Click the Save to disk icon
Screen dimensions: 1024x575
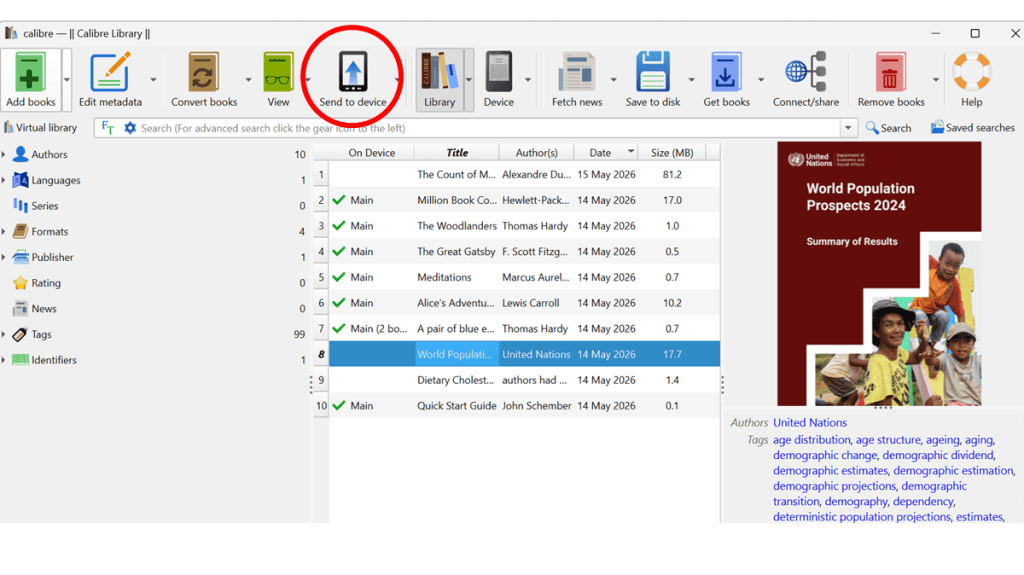(652, 72)
